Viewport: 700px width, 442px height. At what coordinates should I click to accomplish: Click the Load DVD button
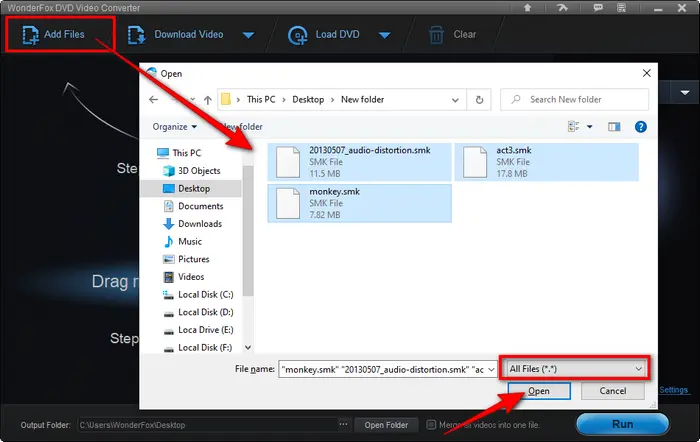pos(324,34)
